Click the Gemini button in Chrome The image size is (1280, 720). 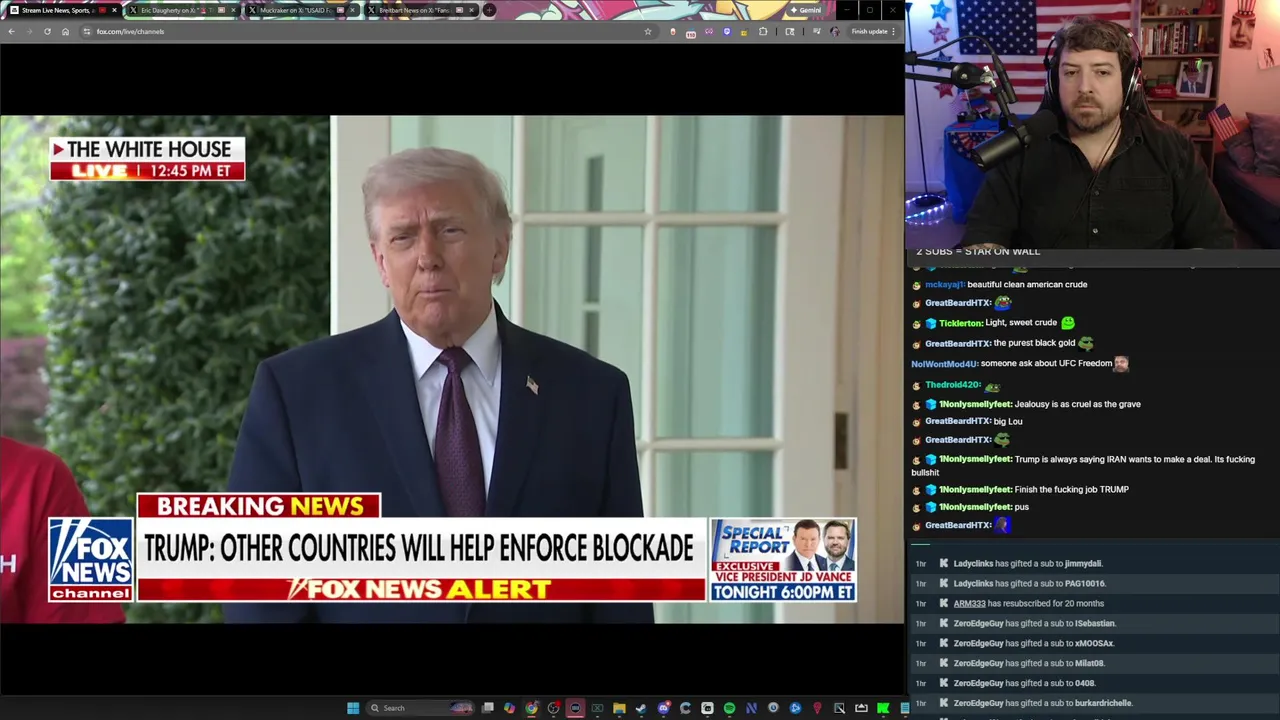tap(807, 10)
